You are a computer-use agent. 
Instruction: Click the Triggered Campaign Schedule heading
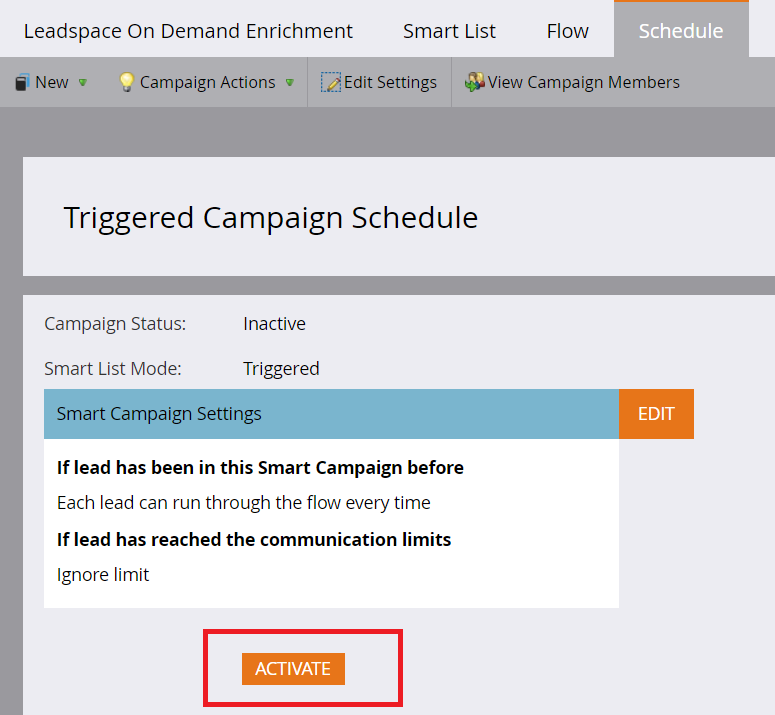[271, 218]
